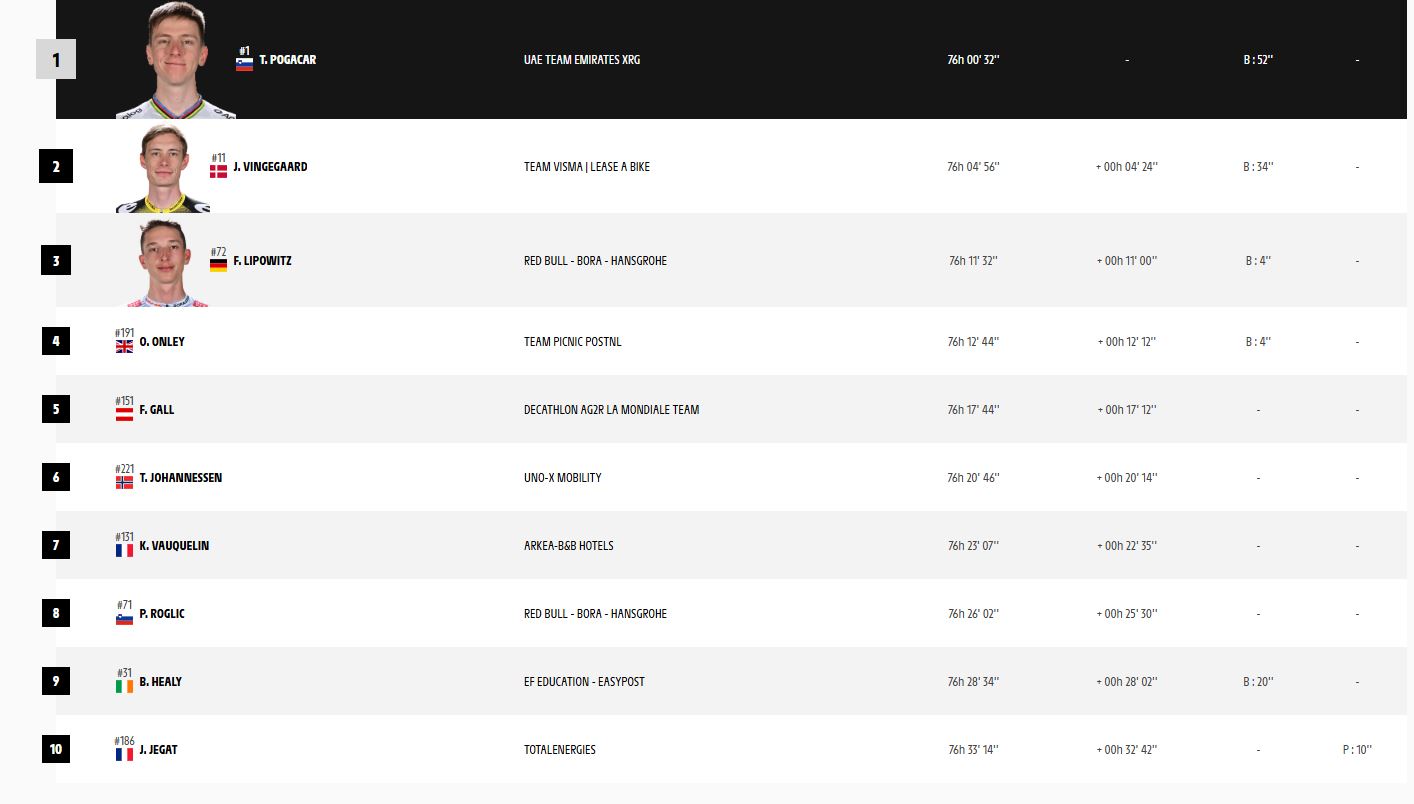The image size is (1414, 804).
Task: Select rider name T. Johannessen
Action: [181, 478]
